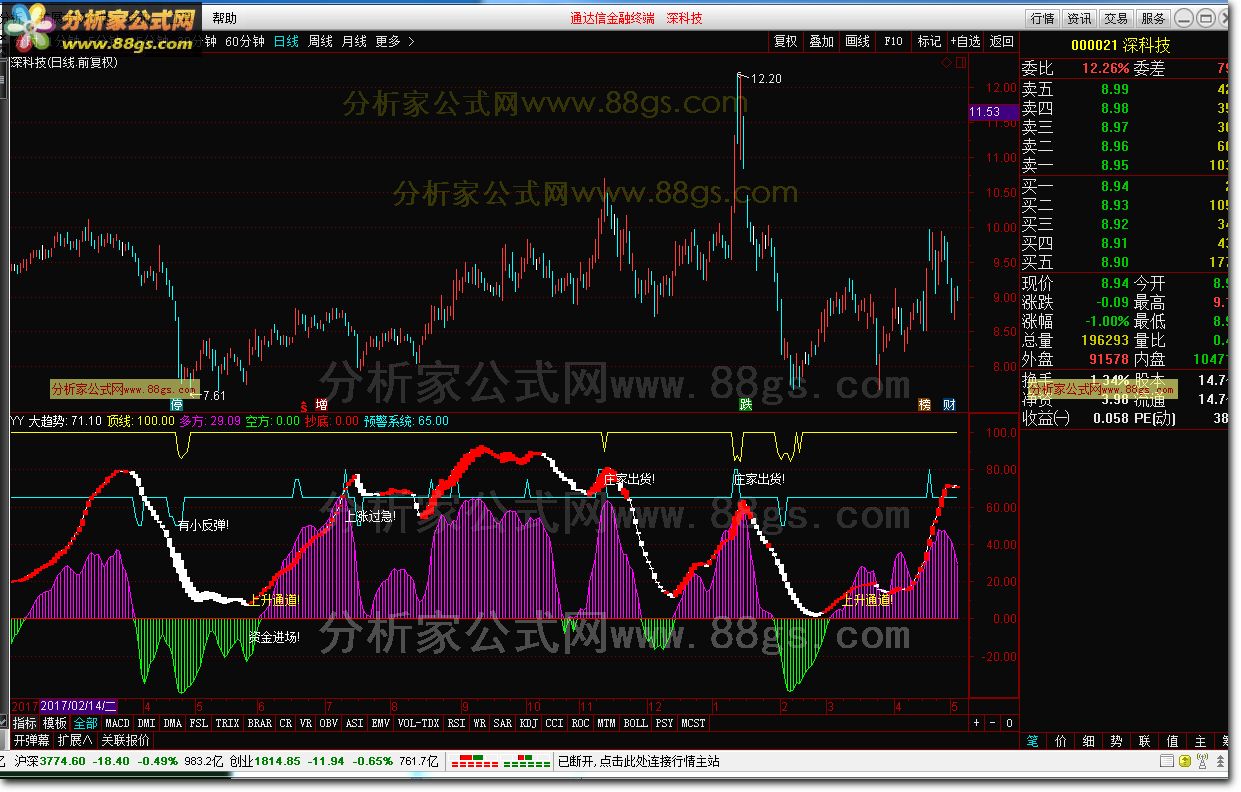
Task: Select the DMA indicator
Action: 173,723
